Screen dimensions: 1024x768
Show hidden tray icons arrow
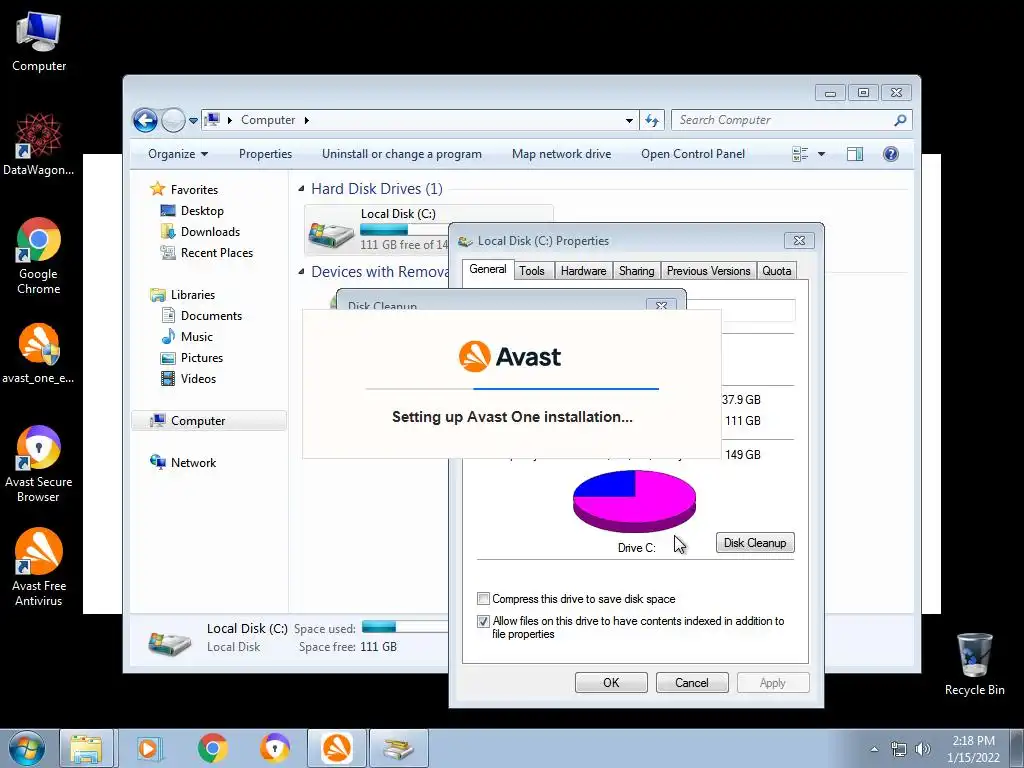coord(874,749)
